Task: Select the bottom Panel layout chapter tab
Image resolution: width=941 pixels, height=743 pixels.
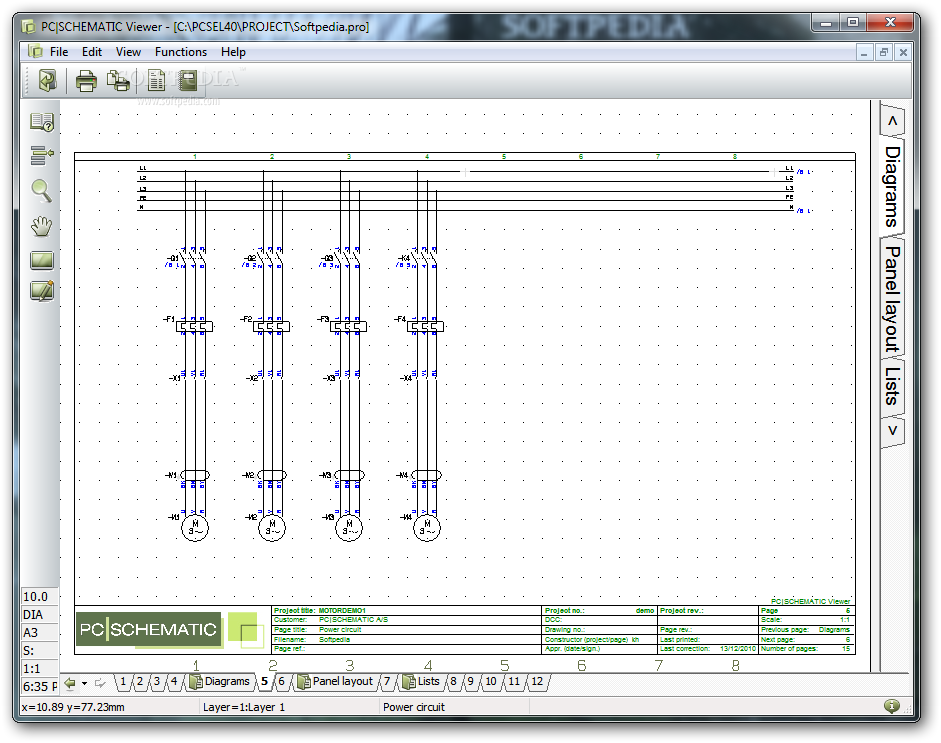Action: [335, 682]
